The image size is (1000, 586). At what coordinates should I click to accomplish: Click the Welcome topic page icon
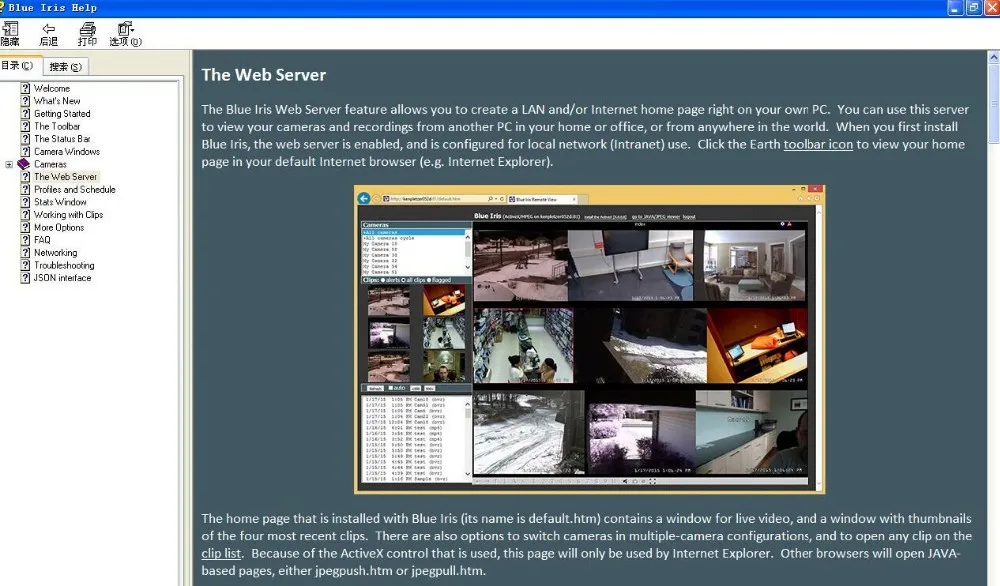tap(26, 89)
